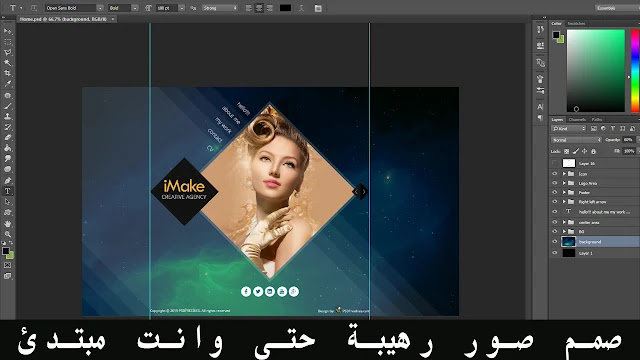
Task: Hide the background layer
Action: pos(555,242)
